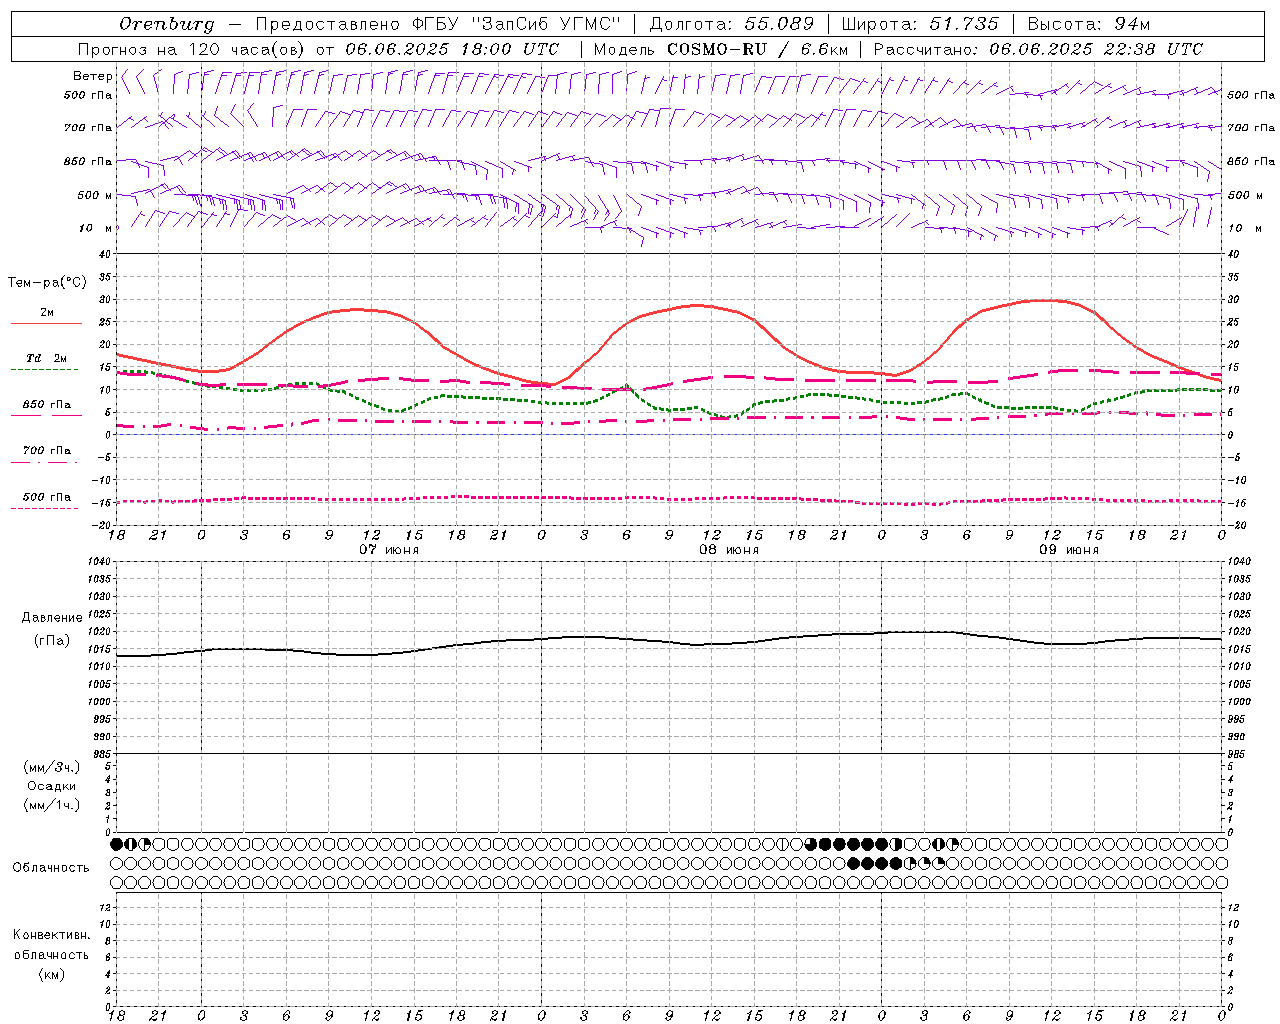This screenshot has height=1024, width=1280.
Task: Click the 09 июня date label
Action: point(1069,550)
